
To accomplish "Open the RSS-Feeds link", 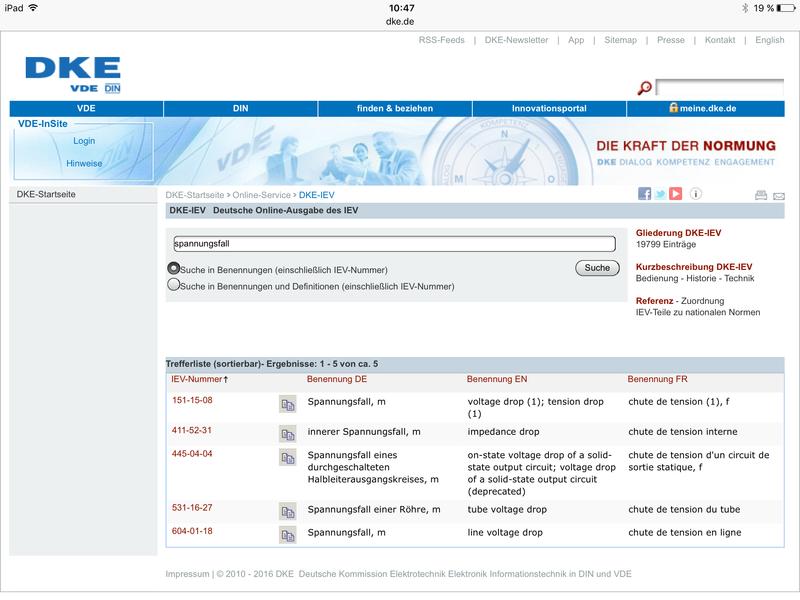I will tap(442, 40).
